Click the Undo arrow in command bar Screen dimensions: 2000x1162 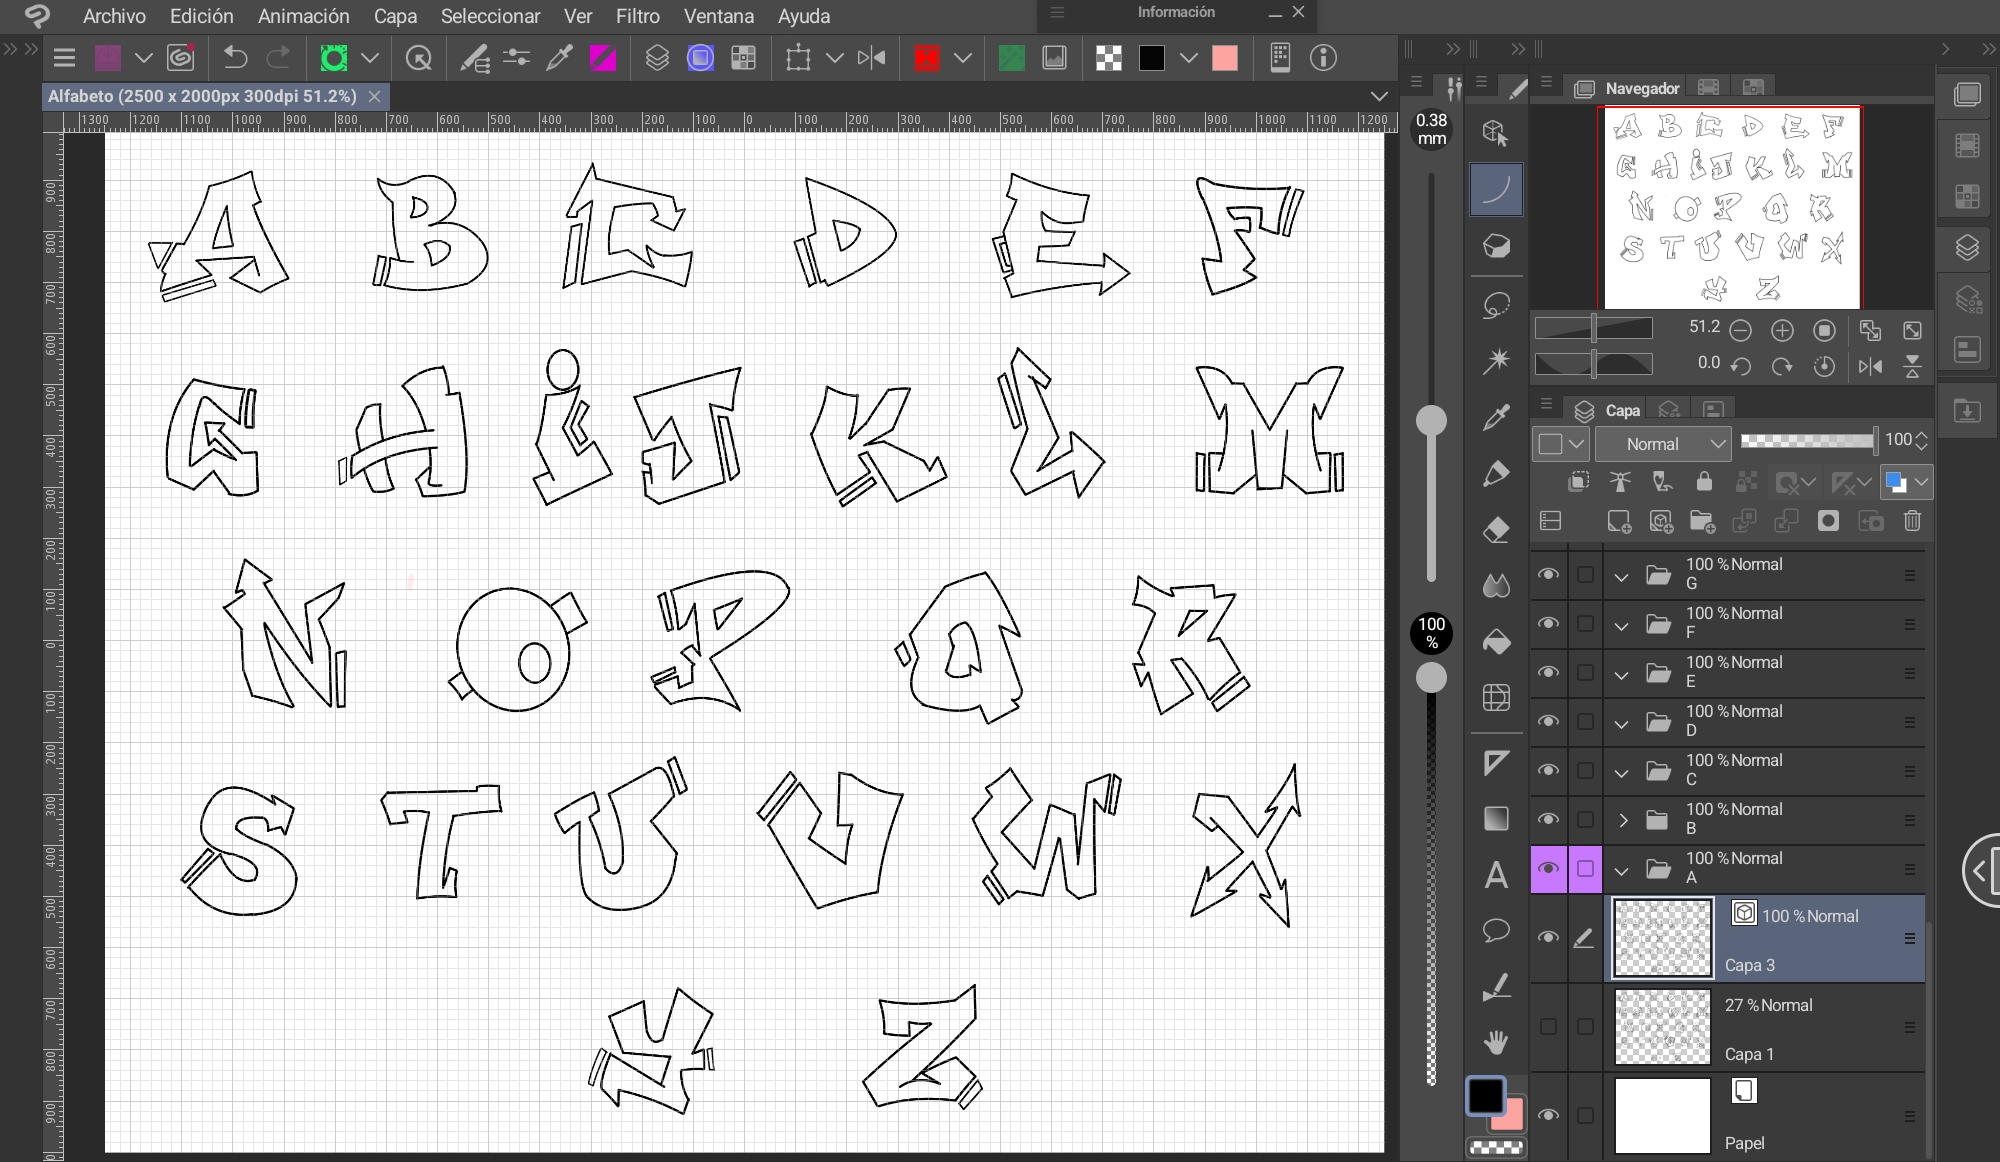(x=235, y=58)
